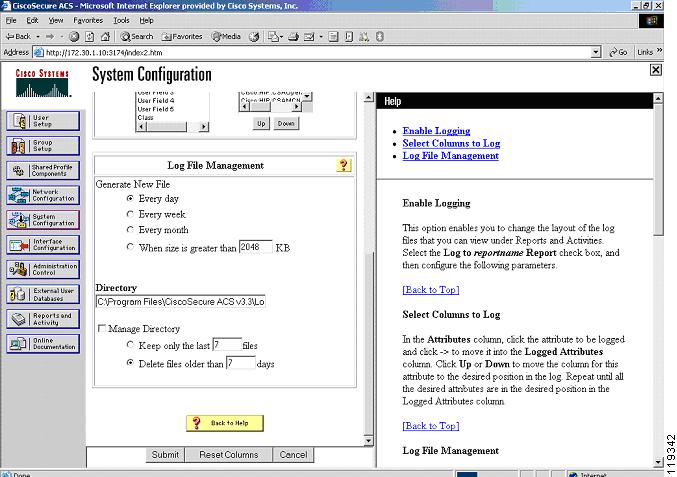Click main frame scrollbar up arrow
Viewport: 677px width, 477px height.
[x=368, y=97]
